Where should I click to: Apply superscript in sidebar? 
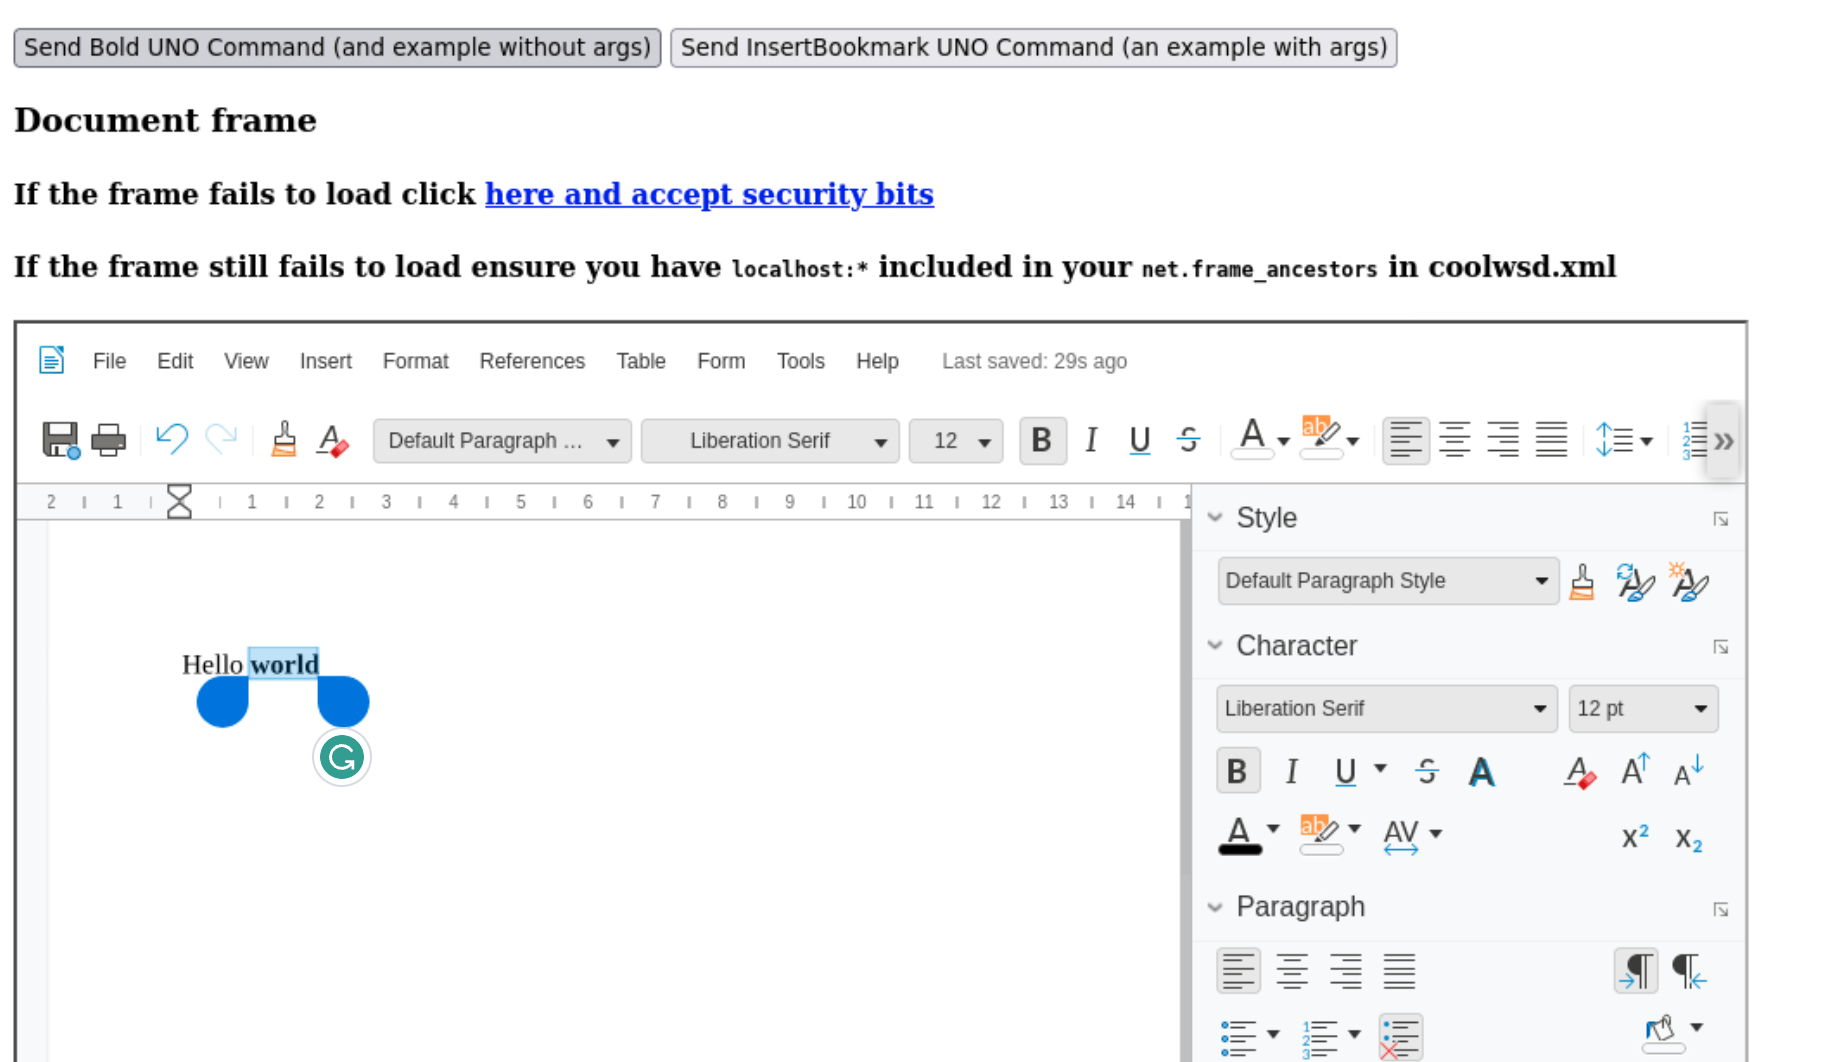click(1635, 836)
